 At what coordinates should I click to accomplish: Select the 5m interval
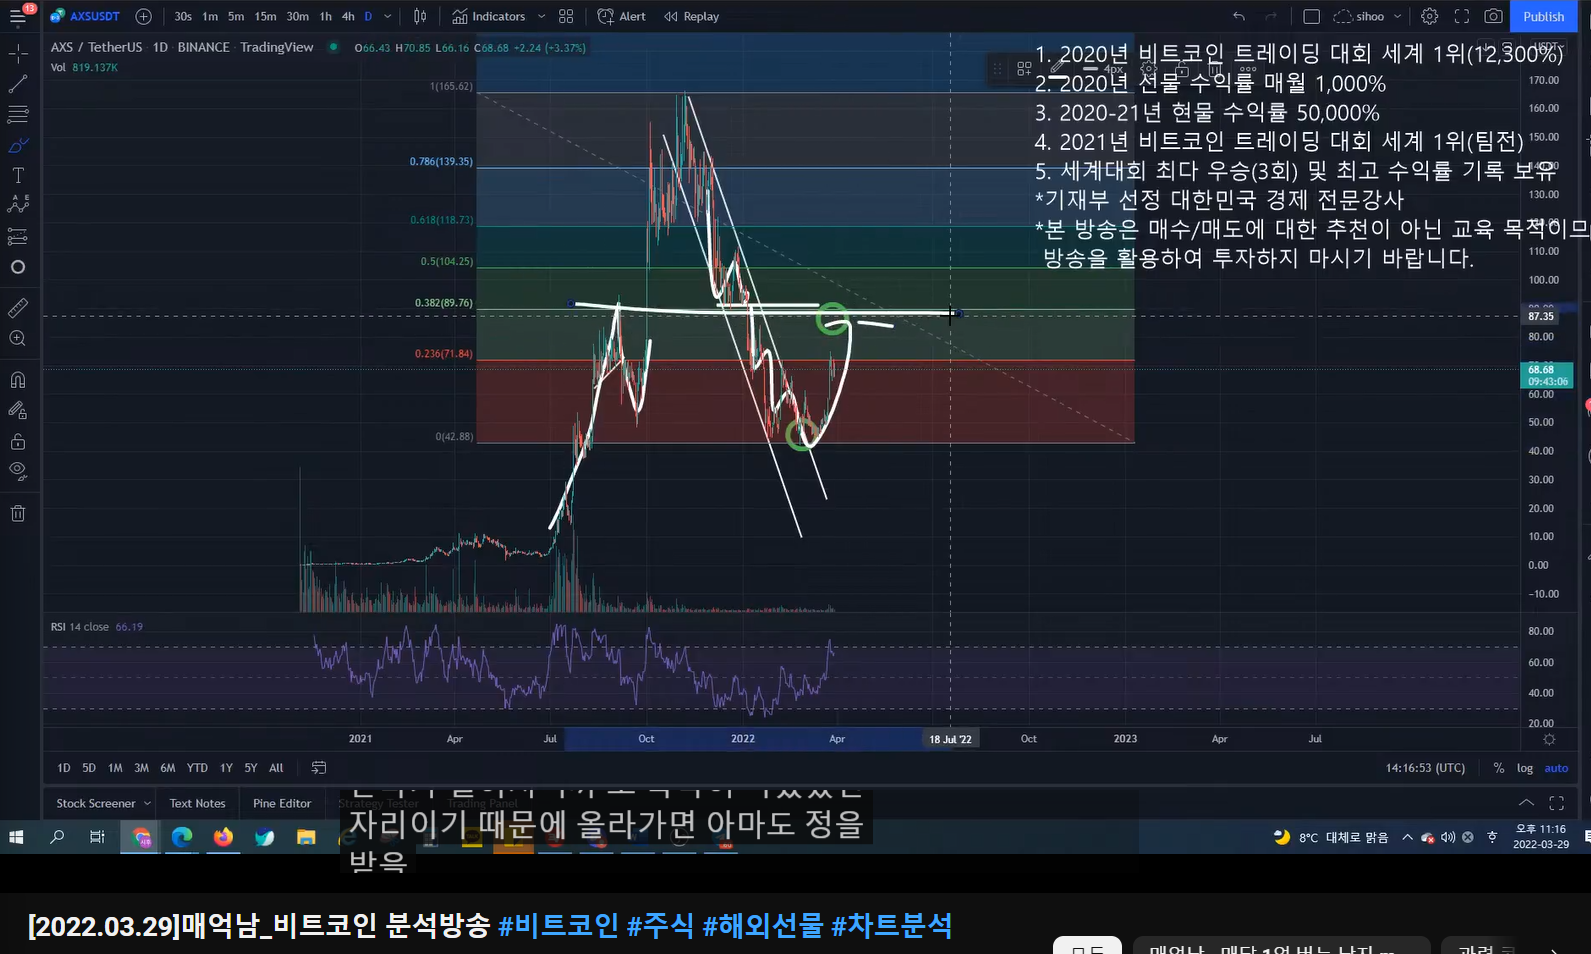(x=236, y=16)
